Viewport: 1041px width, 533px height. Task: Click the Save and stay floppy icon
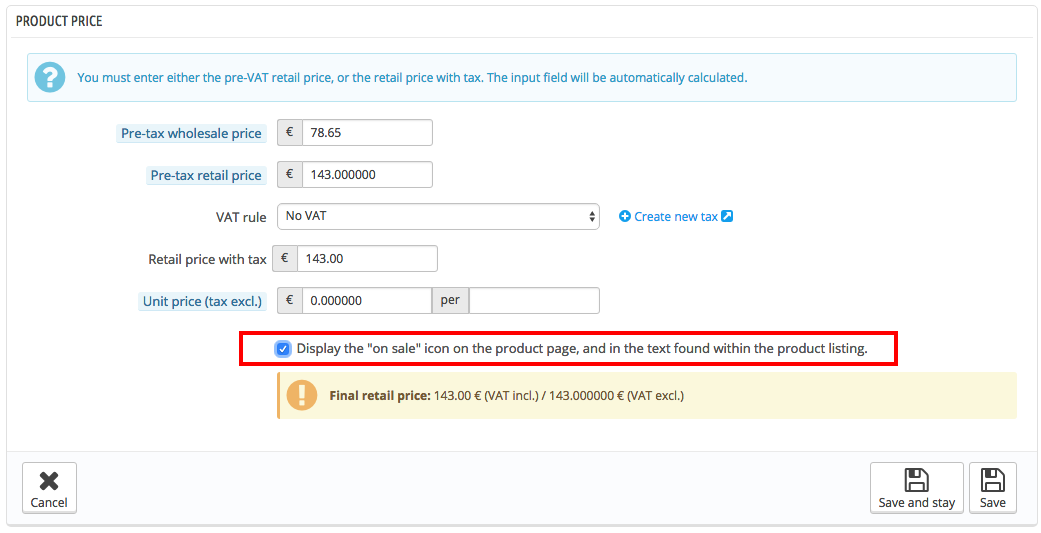pyautogui.click(x=916, y=480)
